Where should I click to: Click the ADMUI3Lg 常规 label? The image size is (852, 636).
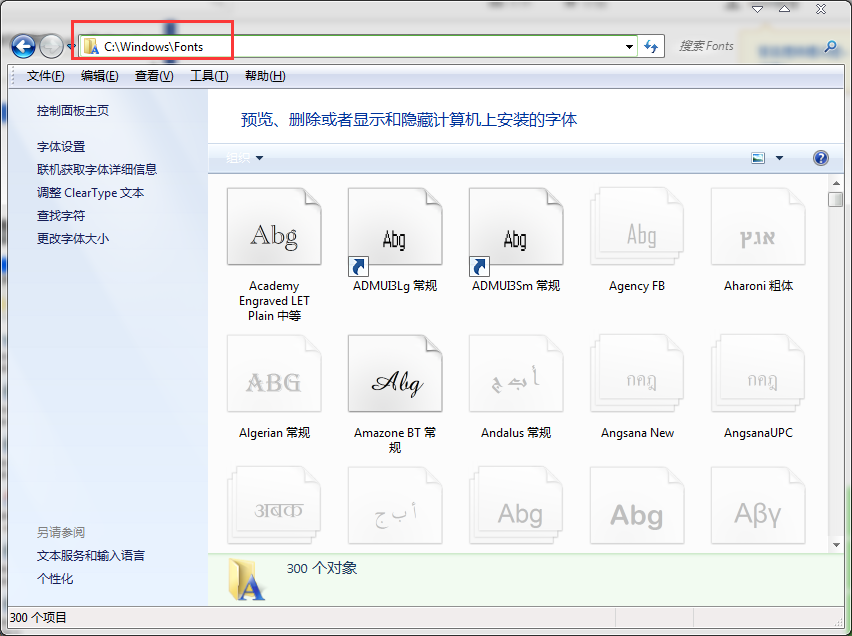pyautogui.click(x=395, y=286)
